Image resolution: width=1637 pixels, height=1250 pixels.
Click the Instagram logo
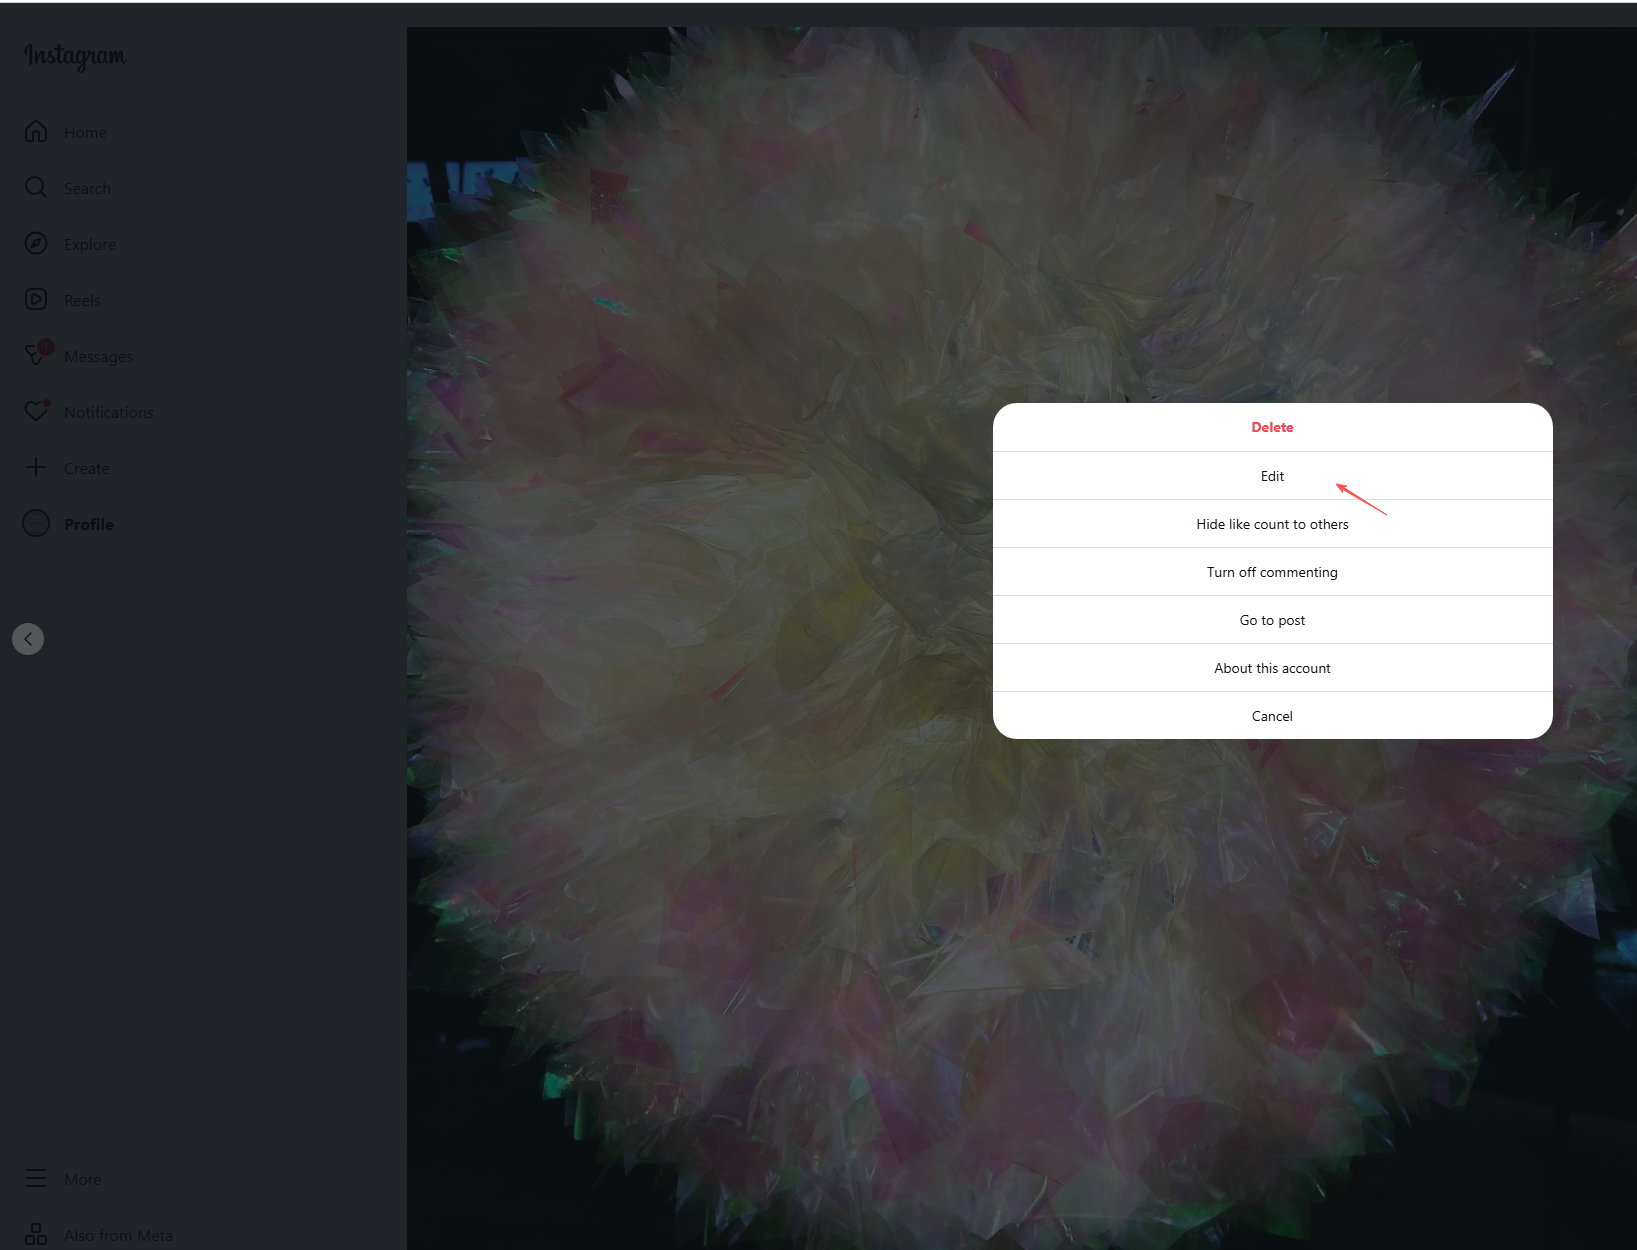(75, 56)
